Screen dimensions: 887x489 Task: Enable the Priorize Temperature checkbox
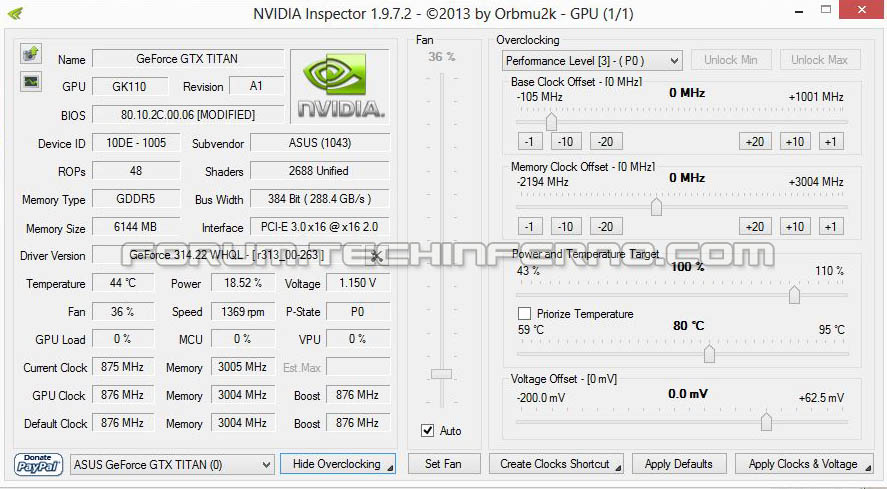(x=524, y=313)
